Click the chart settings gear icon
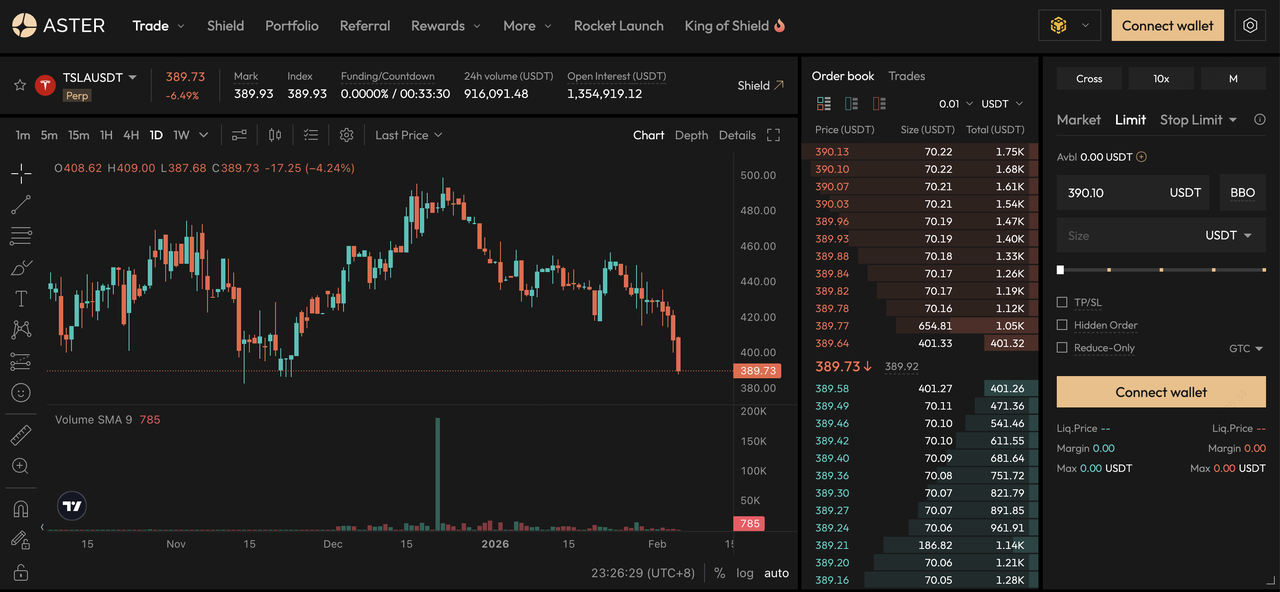 346,135
